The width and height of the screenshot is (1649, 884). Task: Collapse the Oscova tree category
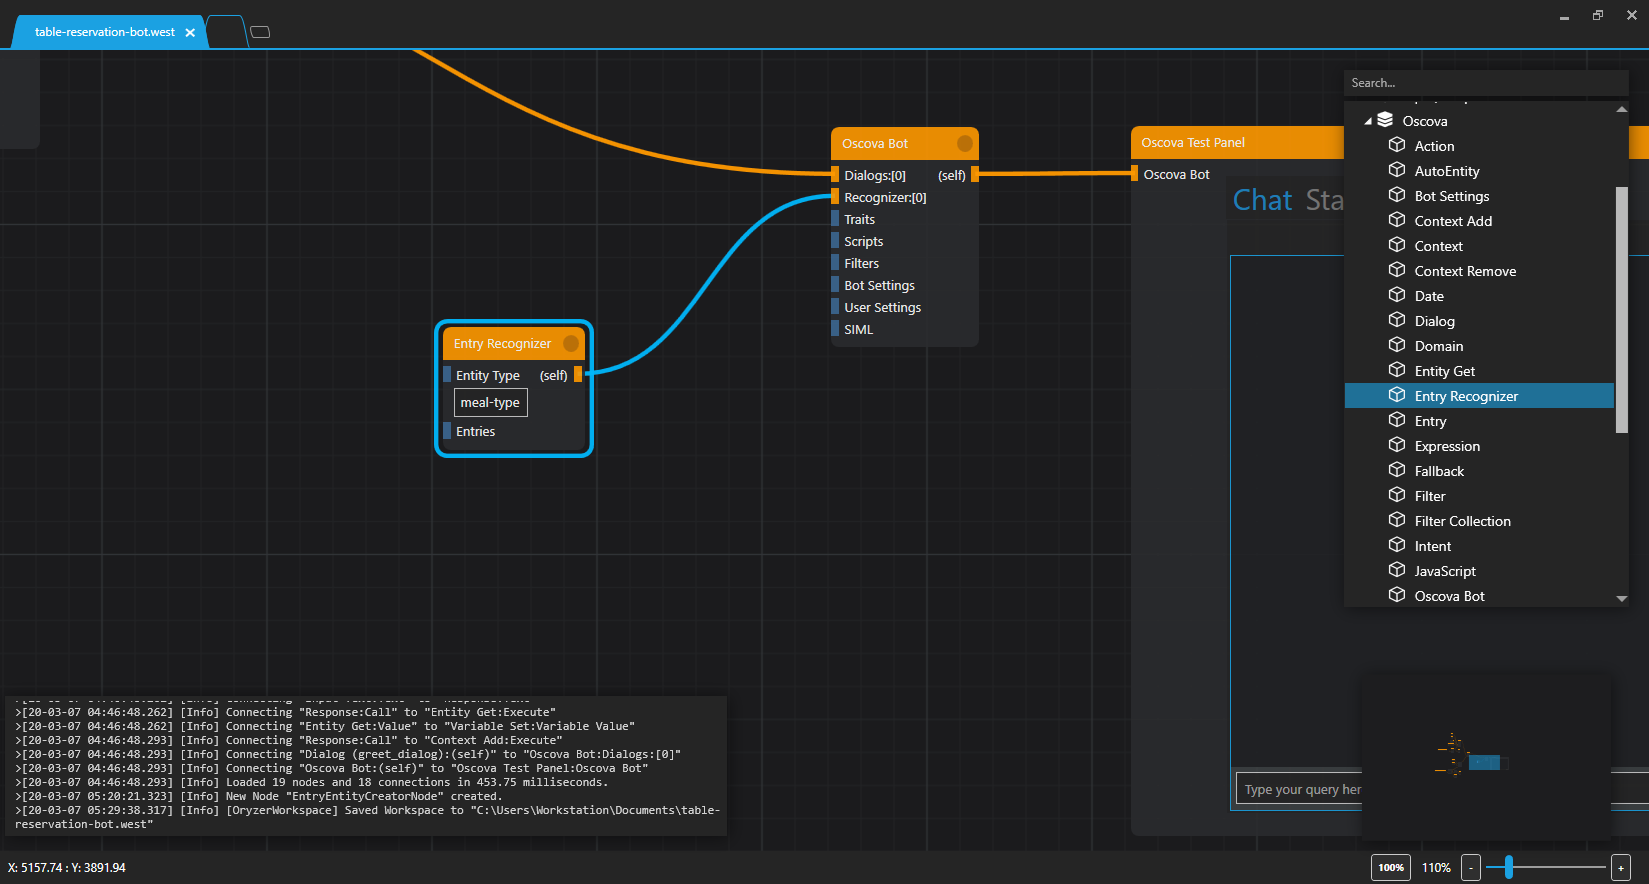tap(1368, 121)
